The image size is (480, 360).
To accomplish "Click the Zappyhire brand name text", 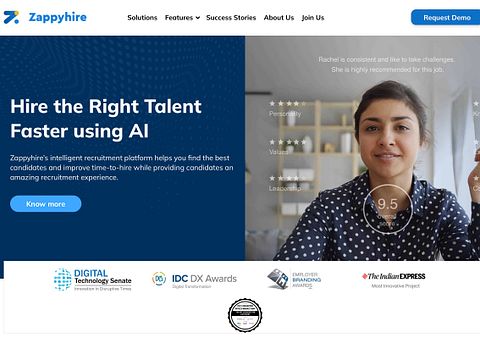I will tap(58, 17).
